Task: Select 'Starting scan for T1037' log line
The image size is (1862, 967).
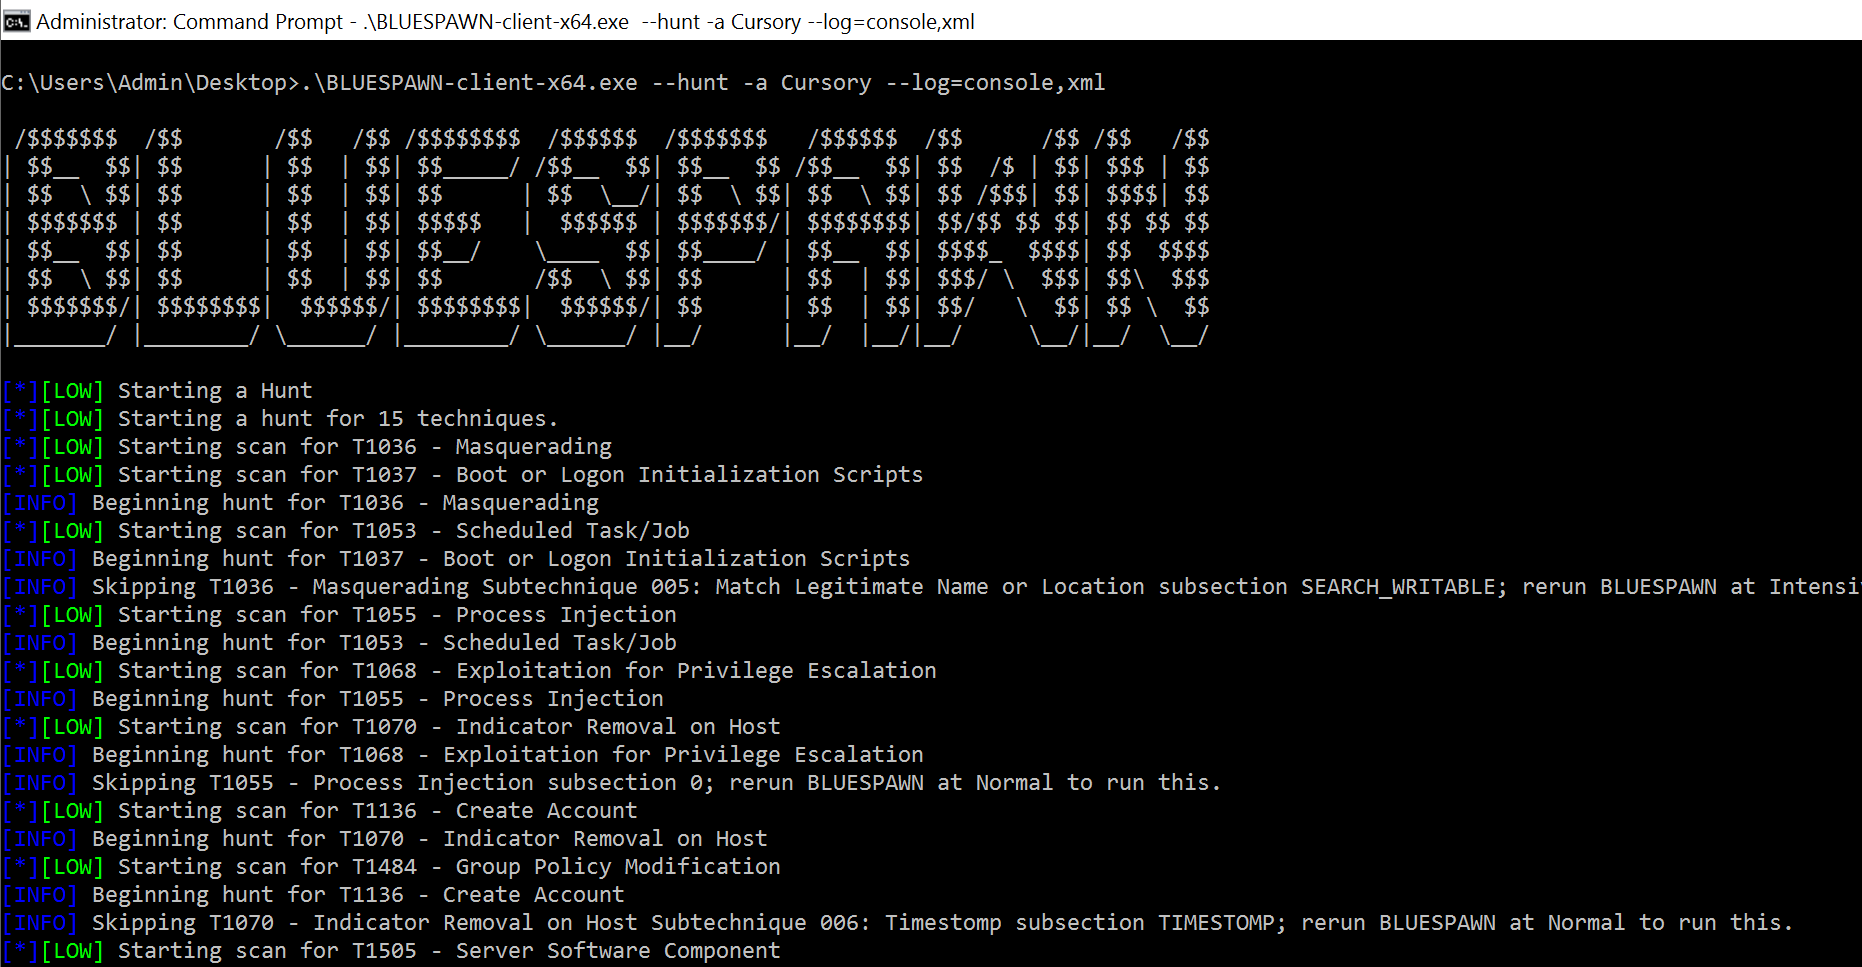Action: pyautogui.click(x=463, y=475)
